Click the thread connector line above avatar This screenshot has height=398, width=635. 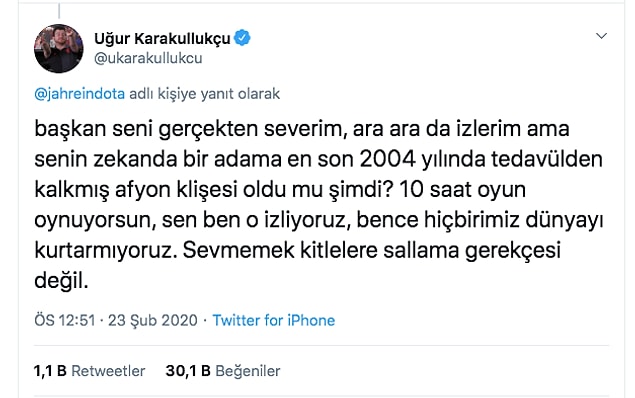pyautogui.click(x=59, y=11)
